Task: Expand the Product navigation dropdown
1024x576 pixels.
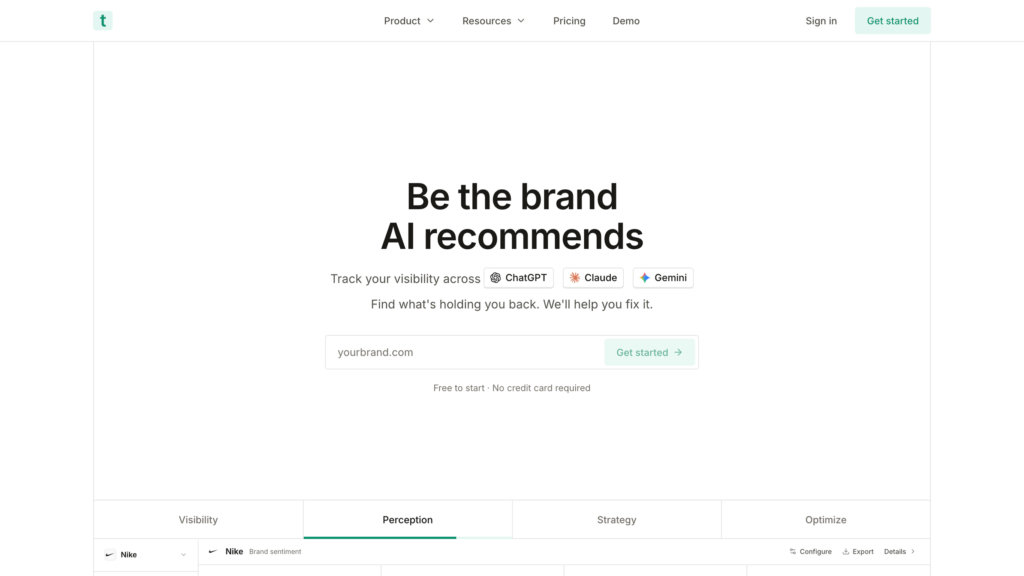Action: click(409, 21)
